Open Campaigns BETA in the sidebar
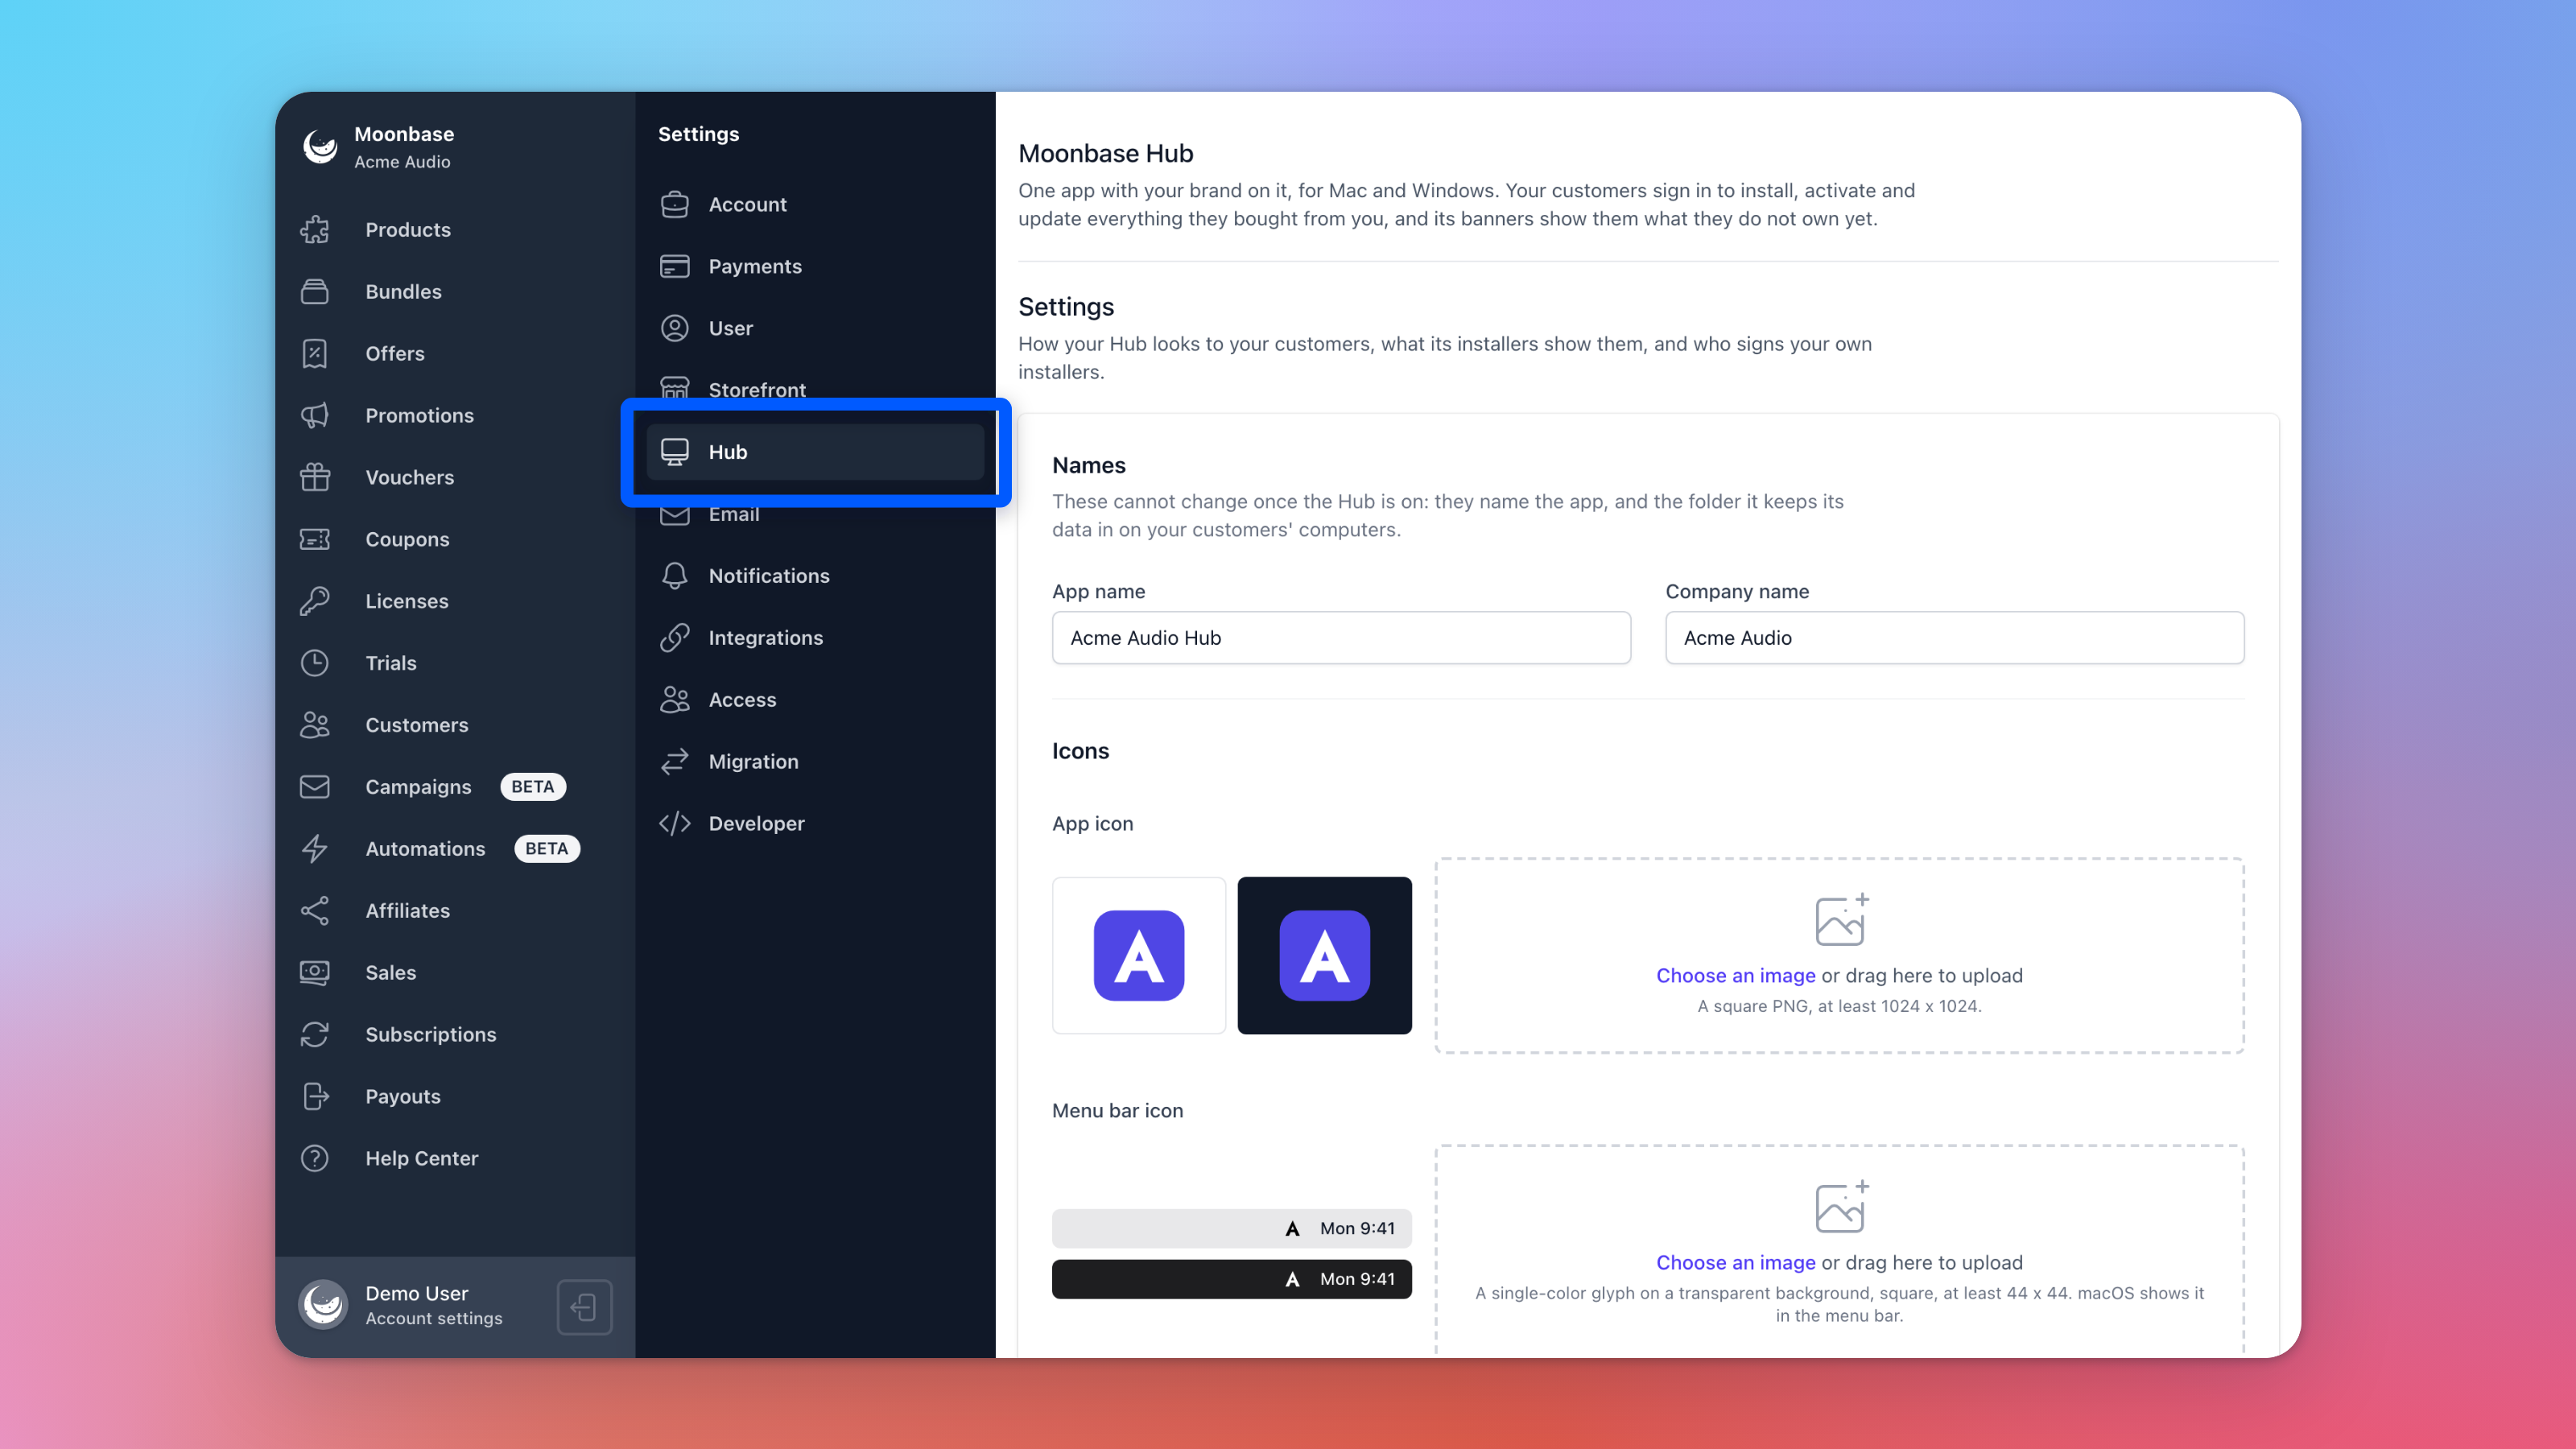 tap(455, 787)
